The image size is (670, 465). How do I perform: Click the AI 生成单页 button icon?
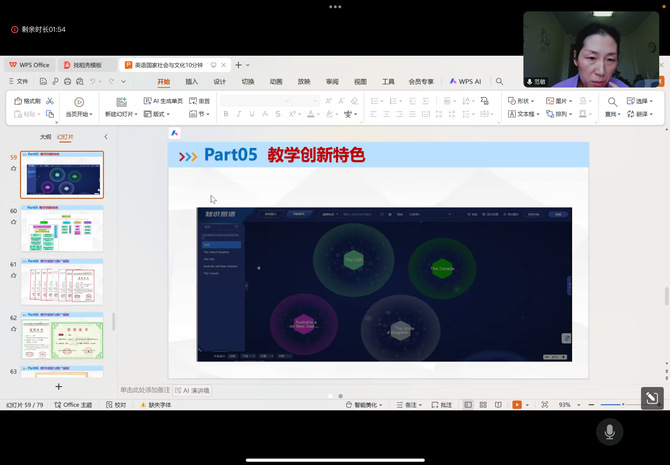coord(148,101)
